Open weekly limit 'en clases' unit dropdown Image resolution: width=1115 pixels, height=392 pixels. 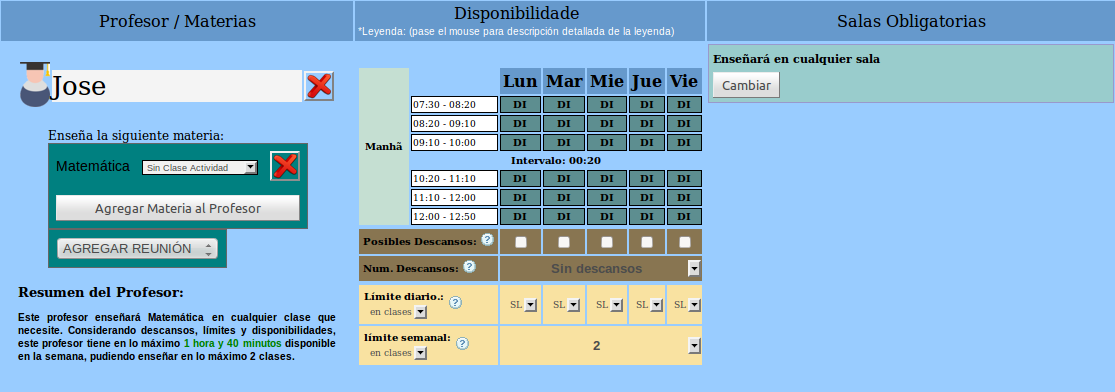coord(398,353)
